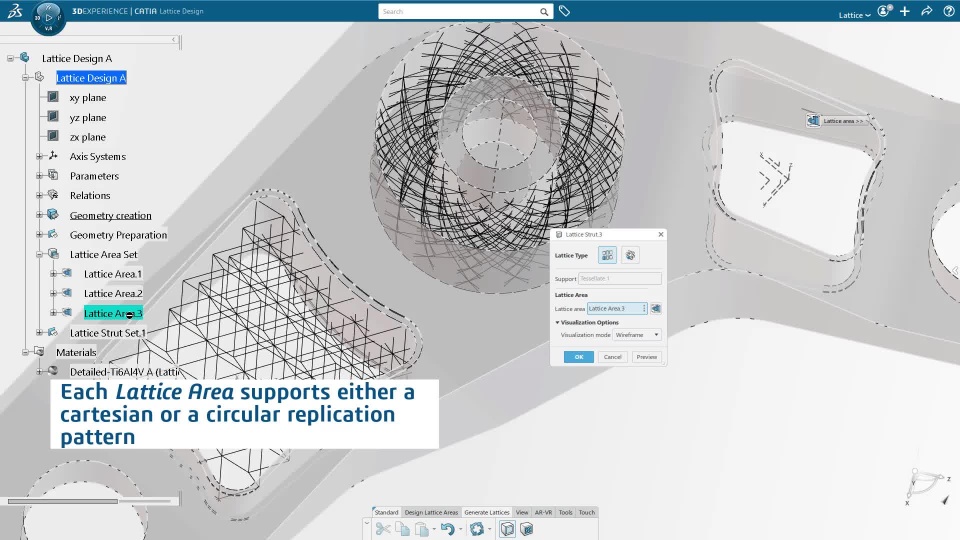Click the Update refresh icon
The image size is (960, 540).
pyautogui.click(x=476, y=529)
